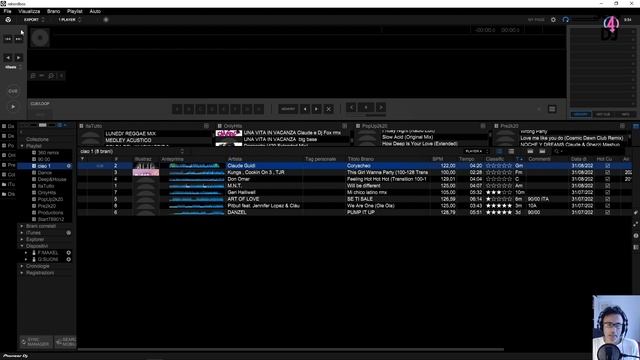The height and width of the screenshot is (360, 640).
Task: Skip to the next track
Action: (x=18, y=39)
